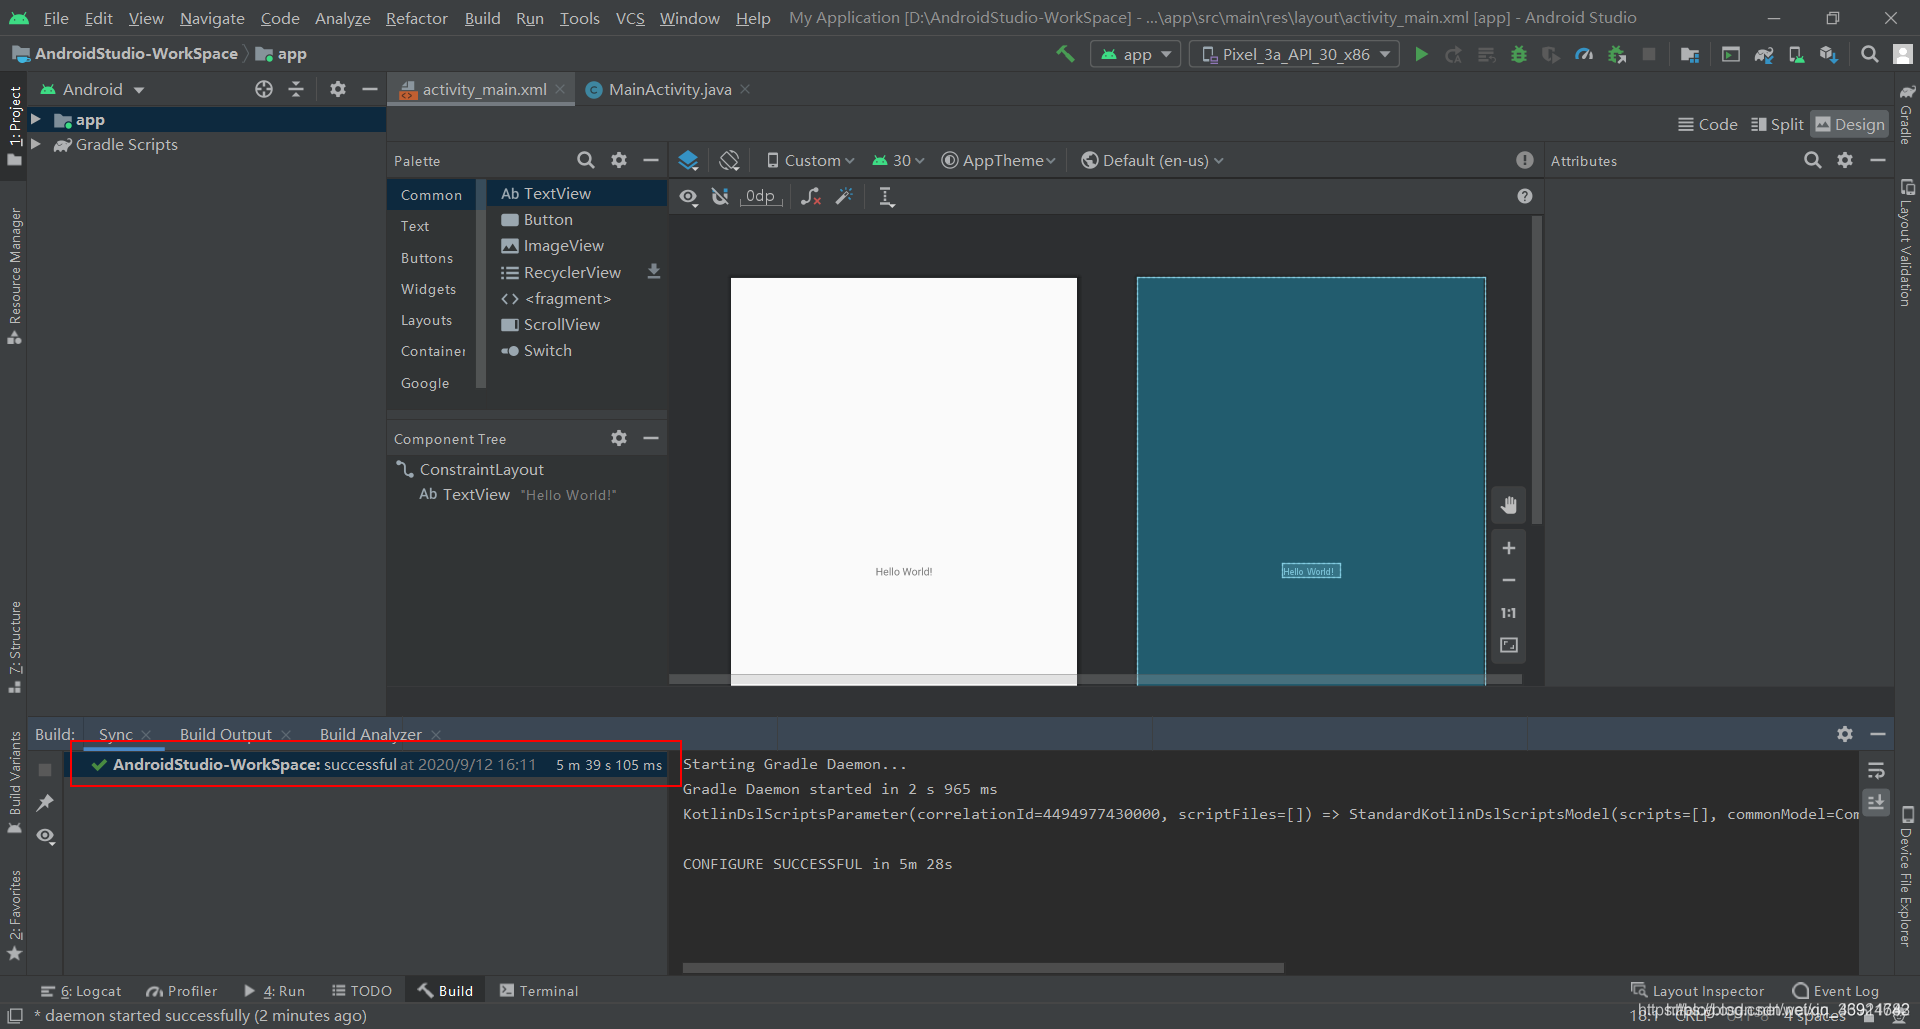1920x1029 pixels.
Task: Open the AppTheme selector dropdown
Action: [x=999, y=161]
